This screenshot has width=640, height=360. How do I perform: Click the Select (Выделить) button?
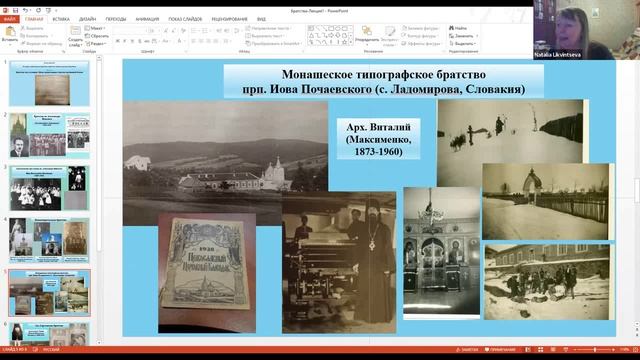(x=463, y=43)
